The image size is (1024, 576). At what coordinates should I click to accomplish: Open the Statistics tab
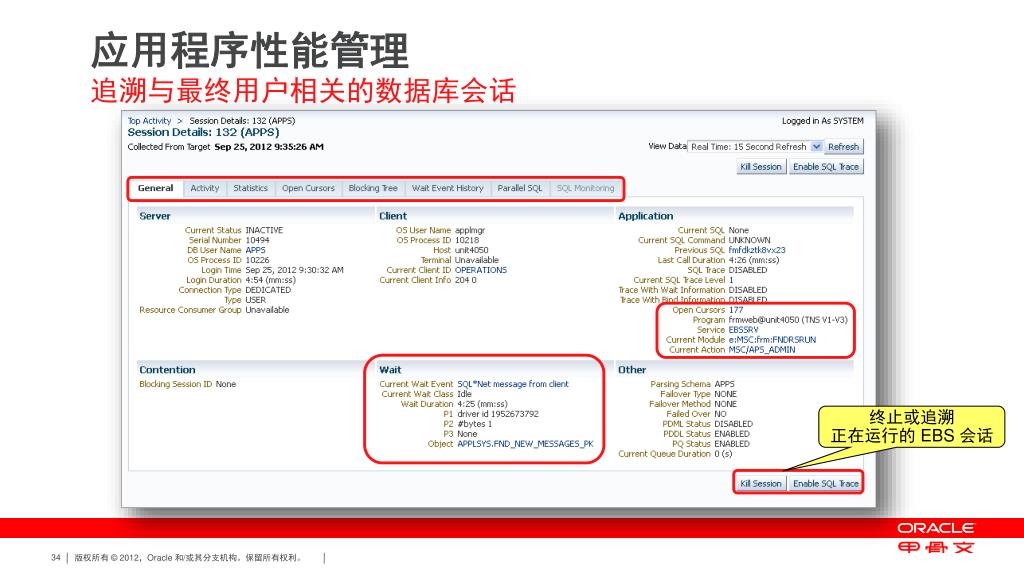tap(250, 188)
